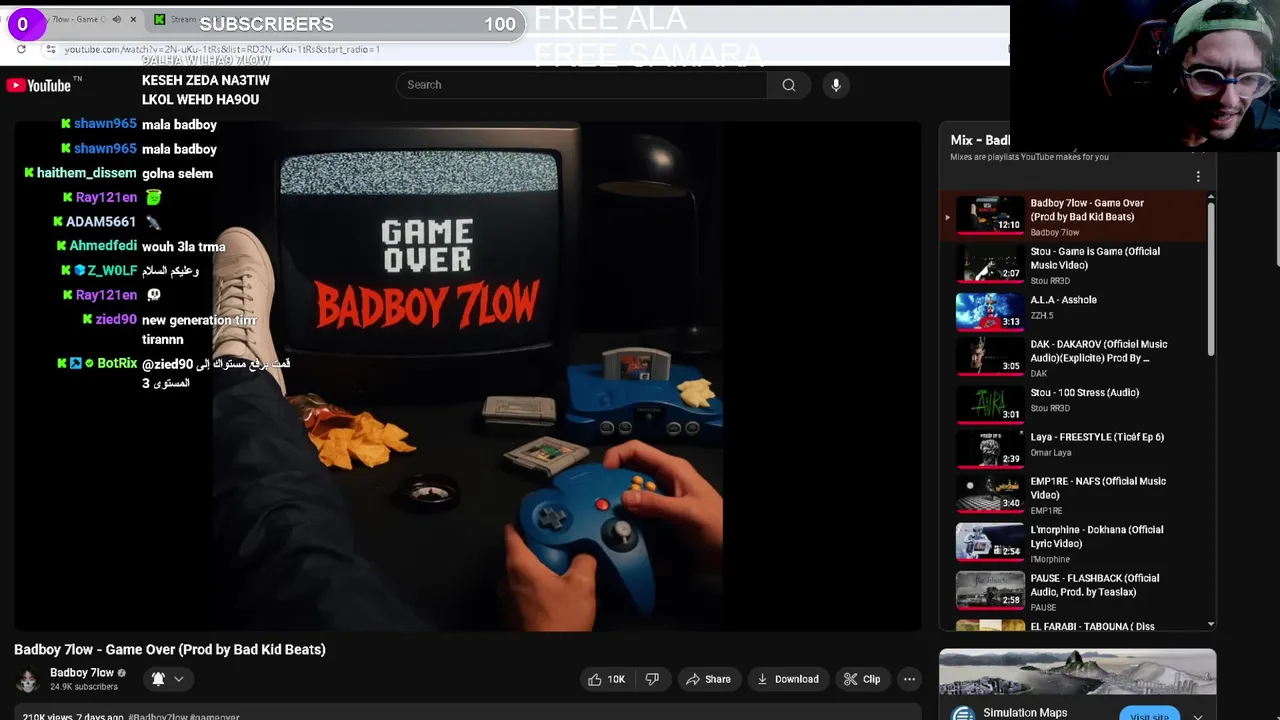Screen dimensions: 1280x720
Task: Open Stou - 100 Stress thumbnail
Action: click(x=989, y=403)
